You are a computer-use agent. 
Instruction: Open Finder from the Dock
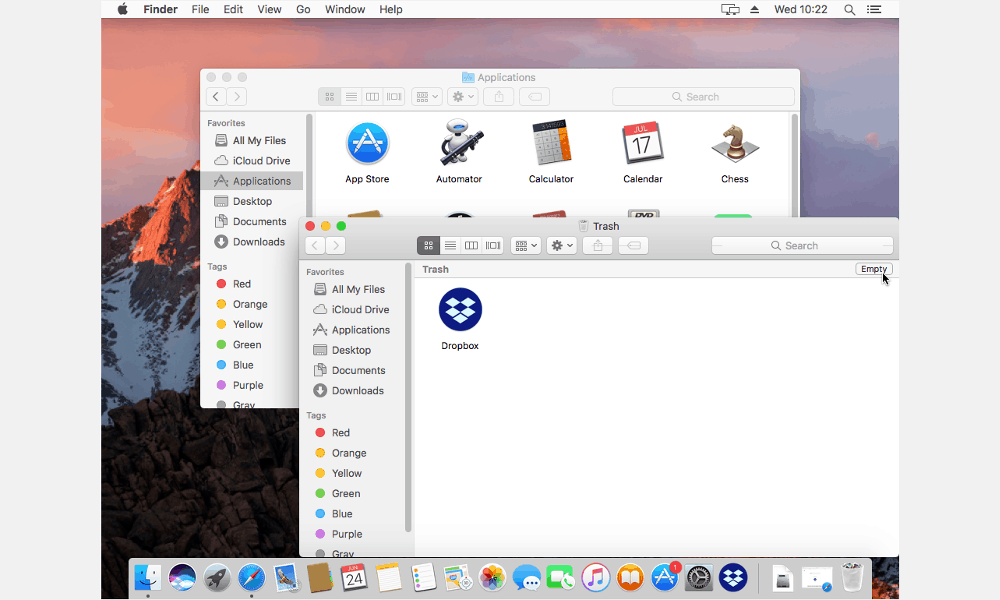(x=148, y=578)
